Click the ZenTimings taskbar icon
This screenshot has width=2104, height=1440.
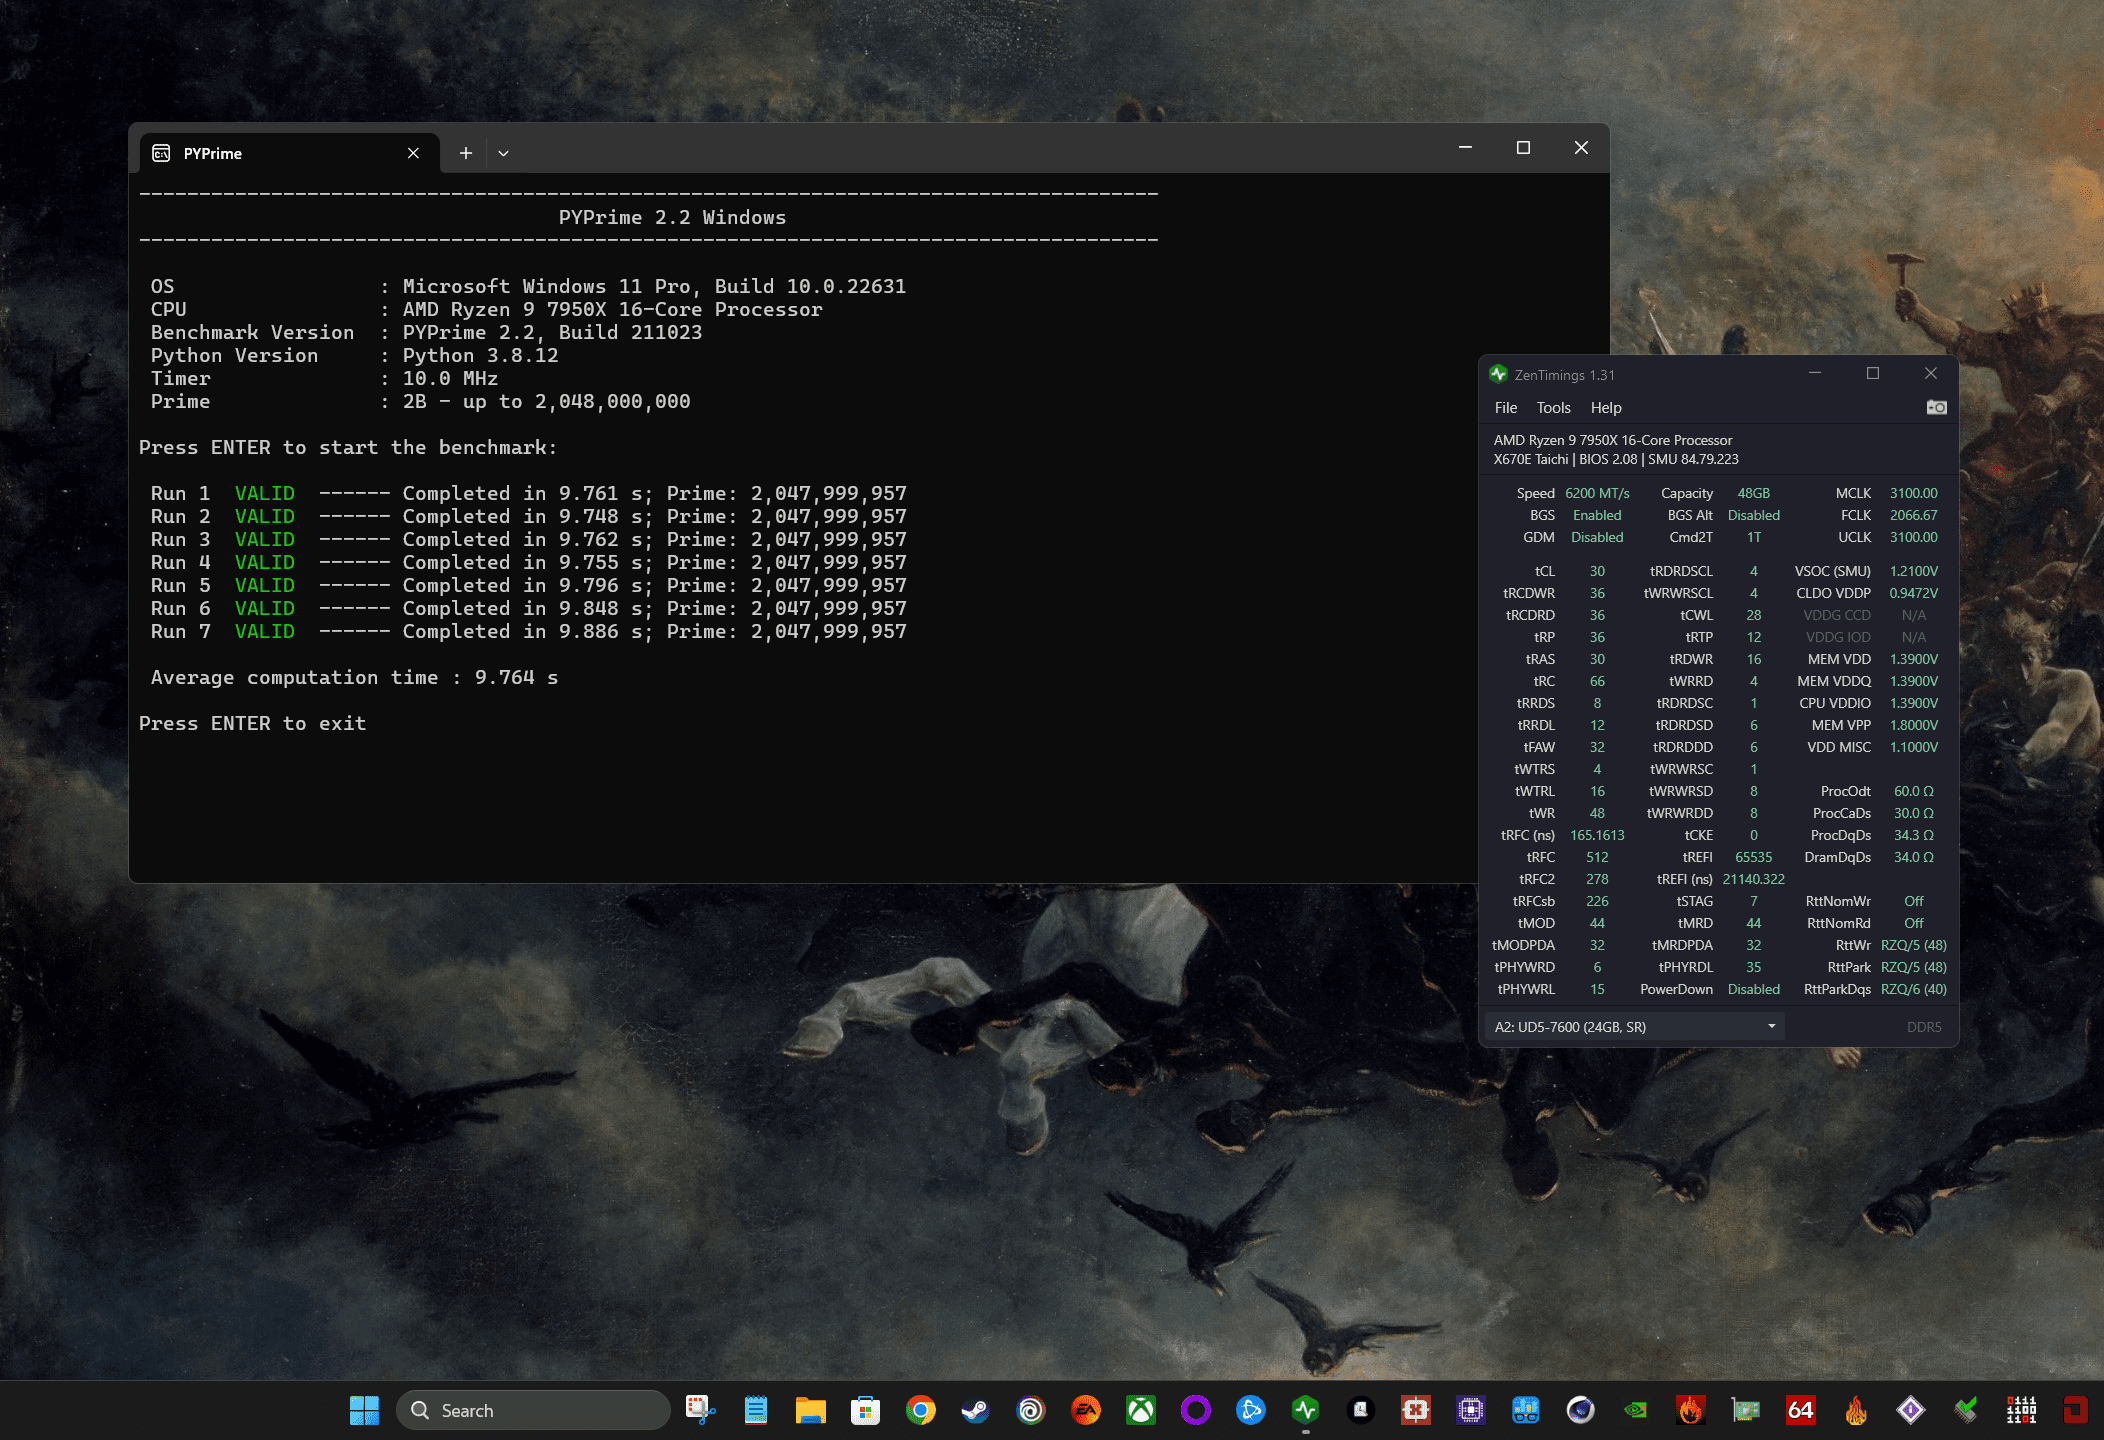pos(1305,1410)
